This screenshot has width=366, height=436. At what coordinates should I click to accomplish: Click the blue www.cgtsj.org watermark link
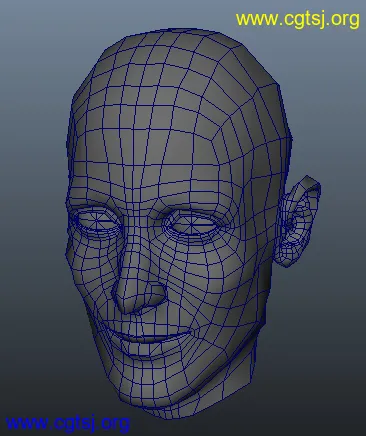[68, 423]
